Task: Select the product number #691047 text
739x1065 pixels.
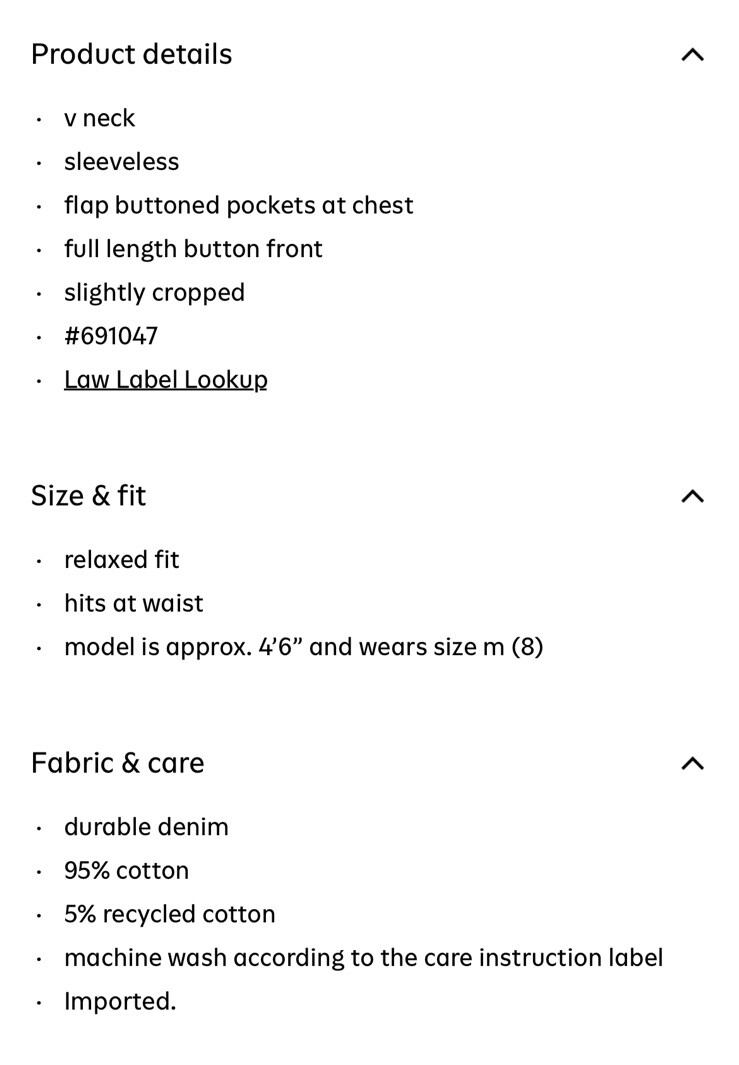Action: point(111,336)
